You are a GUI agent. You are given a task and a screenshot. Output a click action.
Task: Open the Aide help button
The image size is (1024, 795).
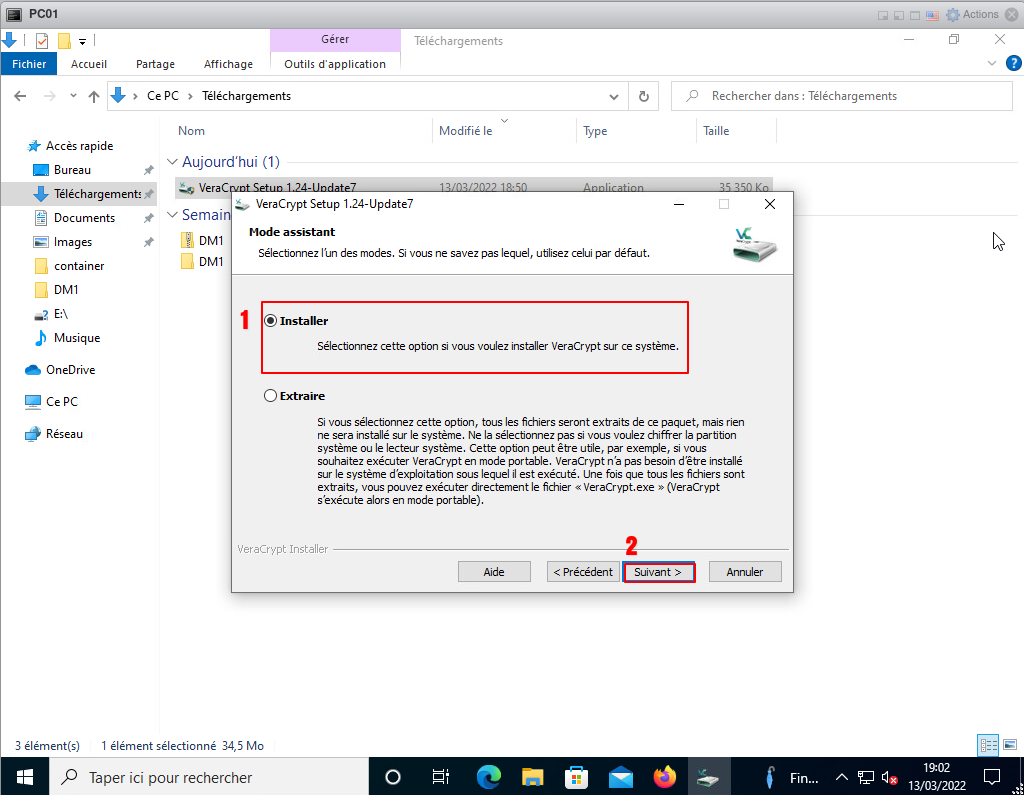pyautogui.click(x=493, y=572)
